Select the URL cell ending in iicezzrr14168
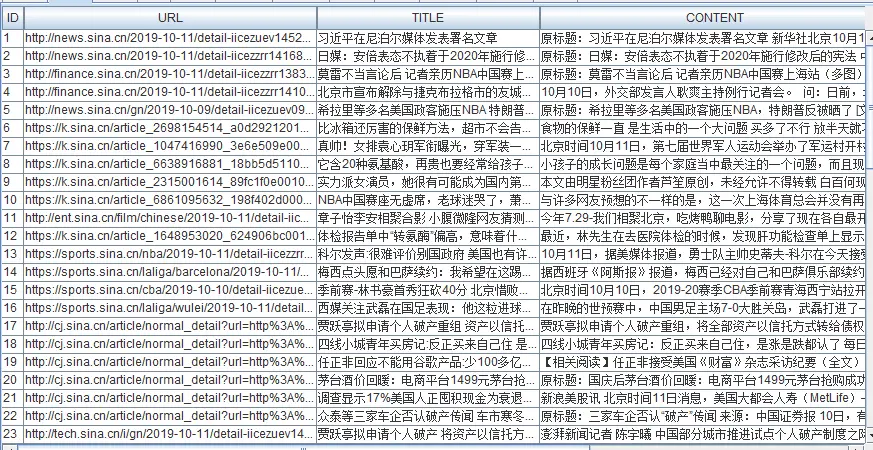Viewport: 873px width, 450px height. coord(170,56)
